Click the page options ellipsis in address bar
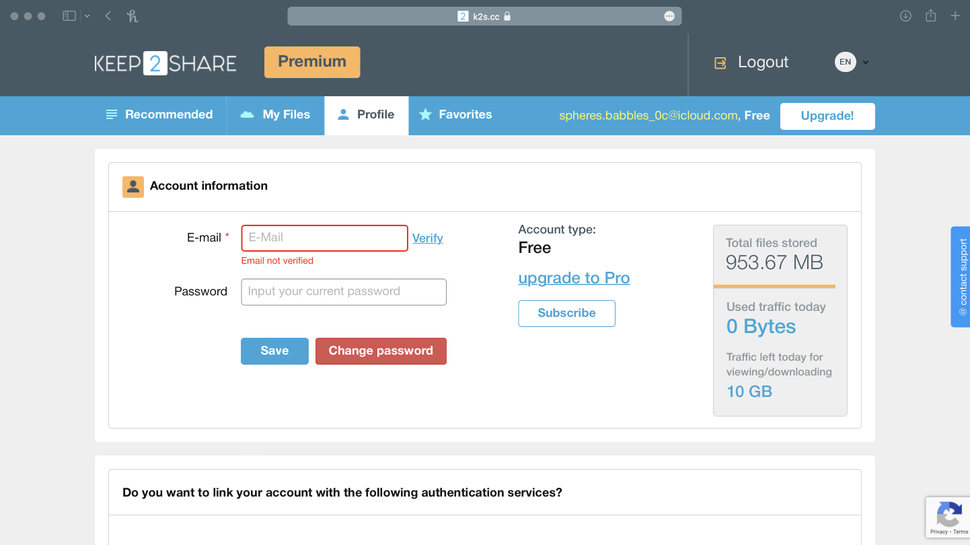The image size is (970, 545). 669,16
